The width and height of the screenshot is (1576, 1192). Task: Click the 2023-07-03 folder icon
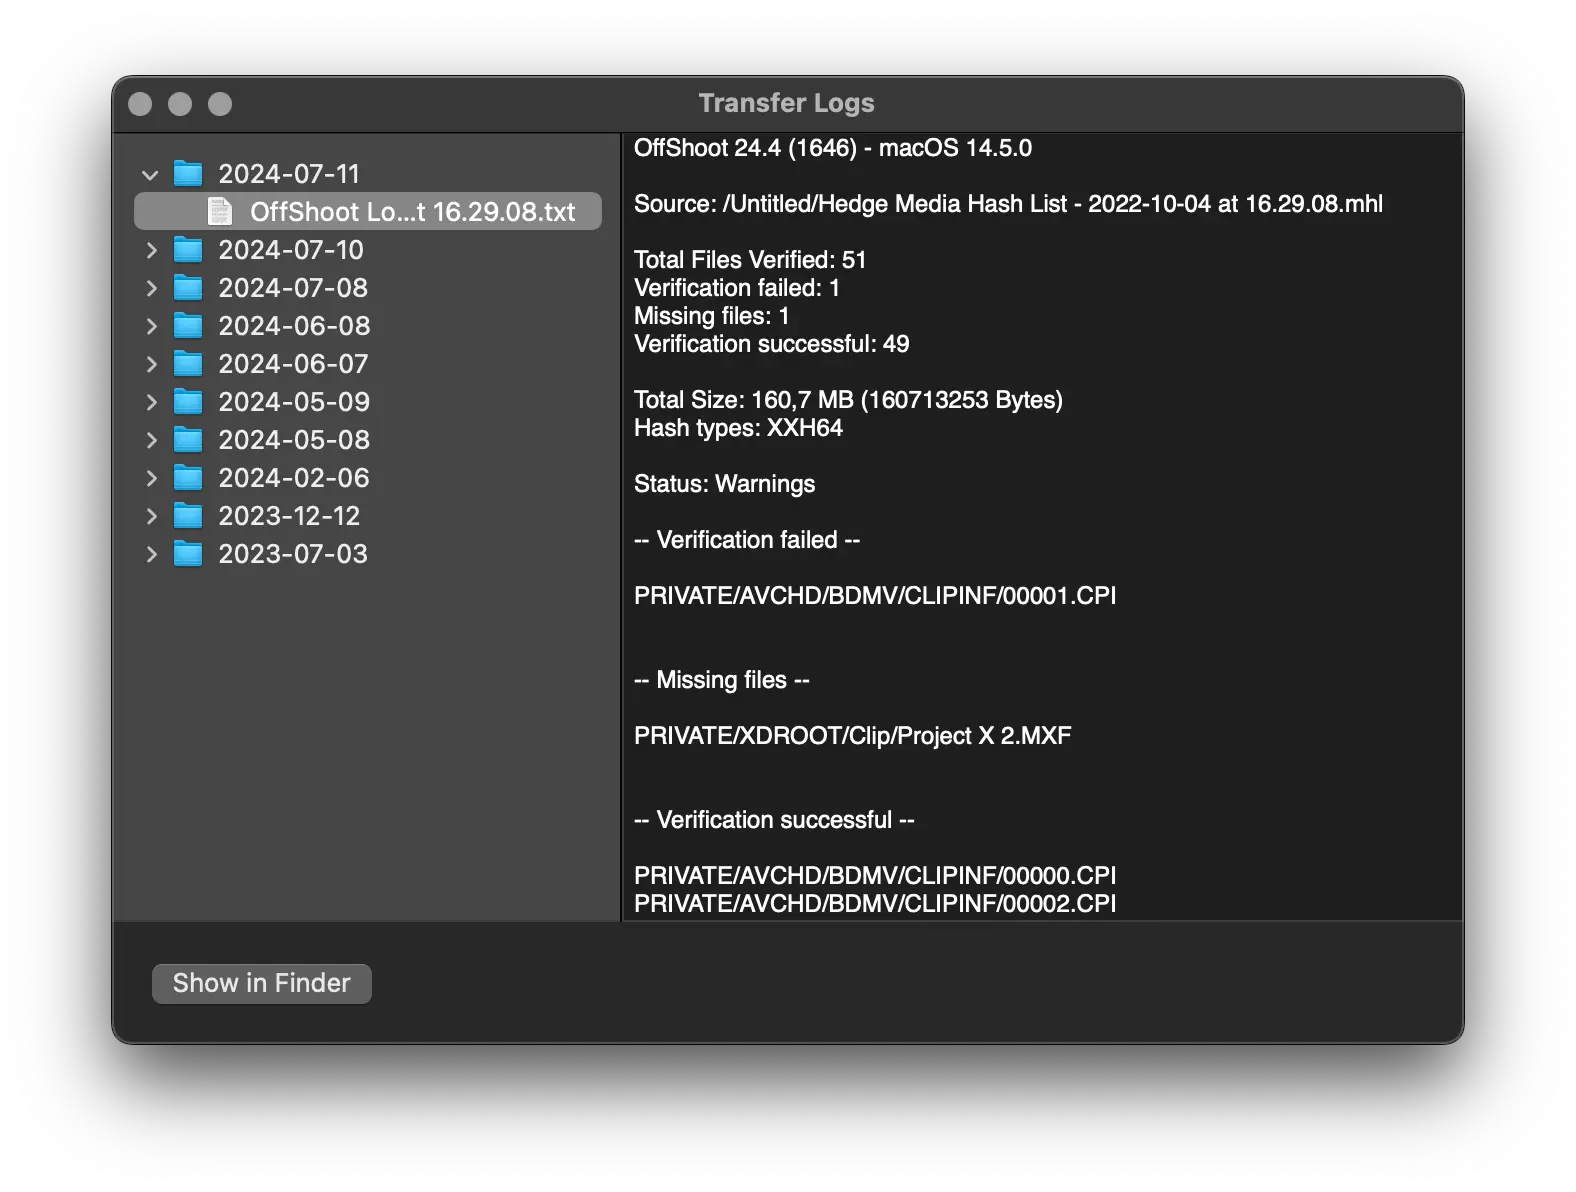pos(188,554)
